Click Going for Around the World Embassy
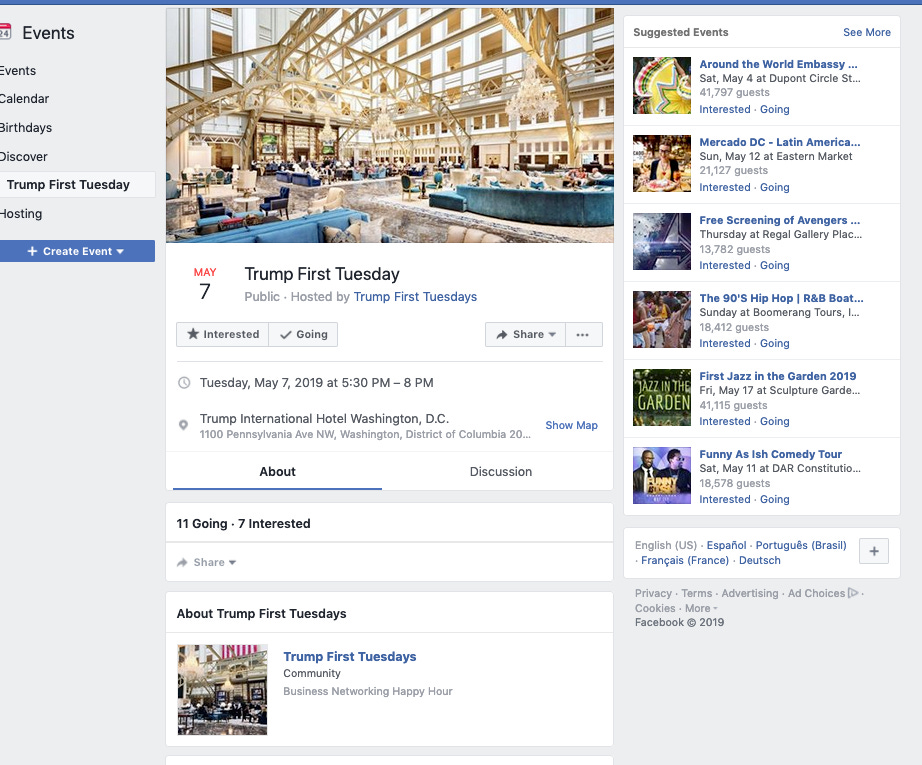This screenshot has width=922, height=765. (x=774, y=109)
